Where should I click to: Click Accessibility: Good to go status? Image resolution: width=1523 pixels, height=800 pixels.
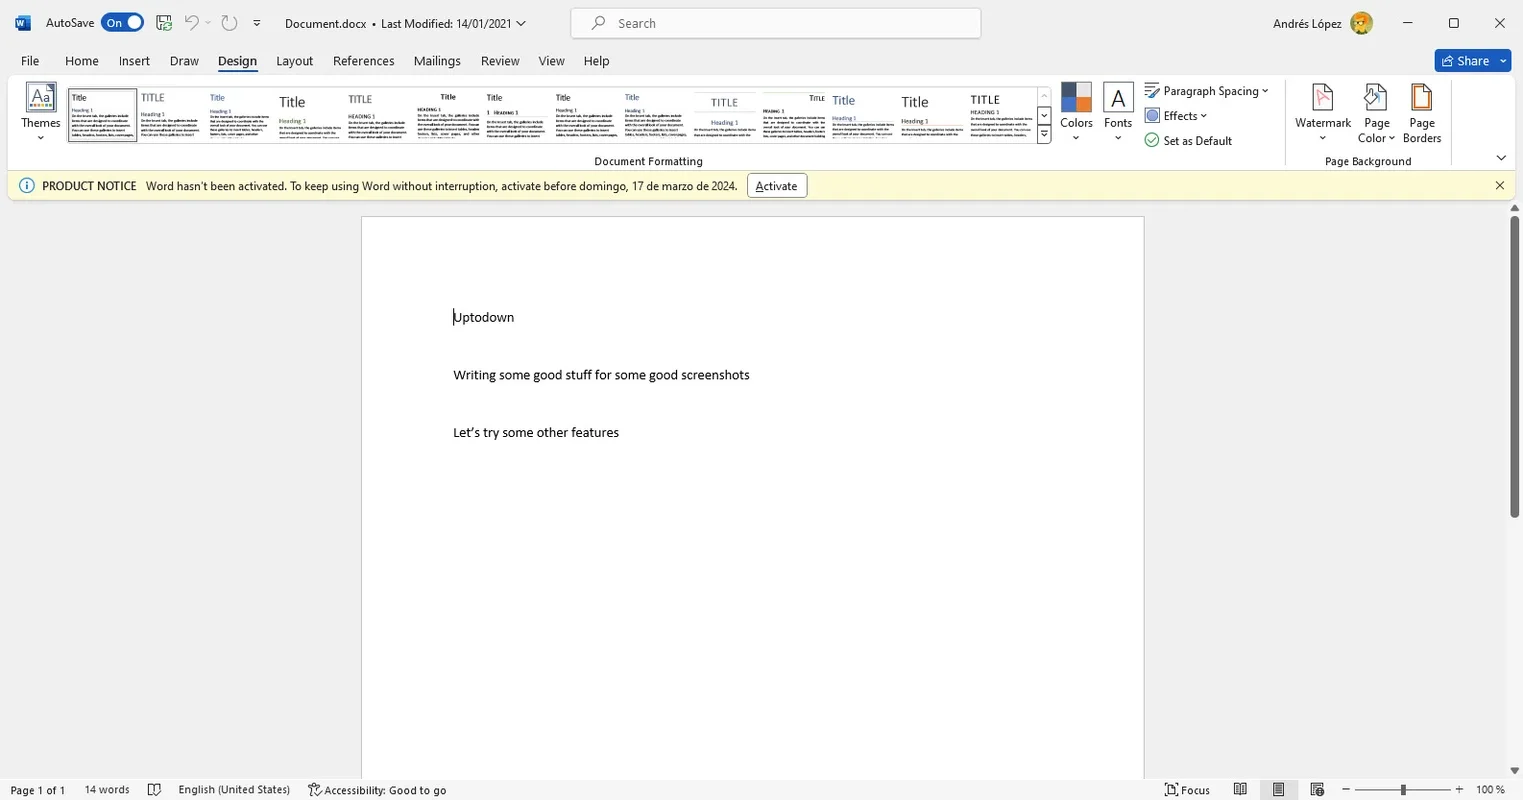click(x=377, y=790)
